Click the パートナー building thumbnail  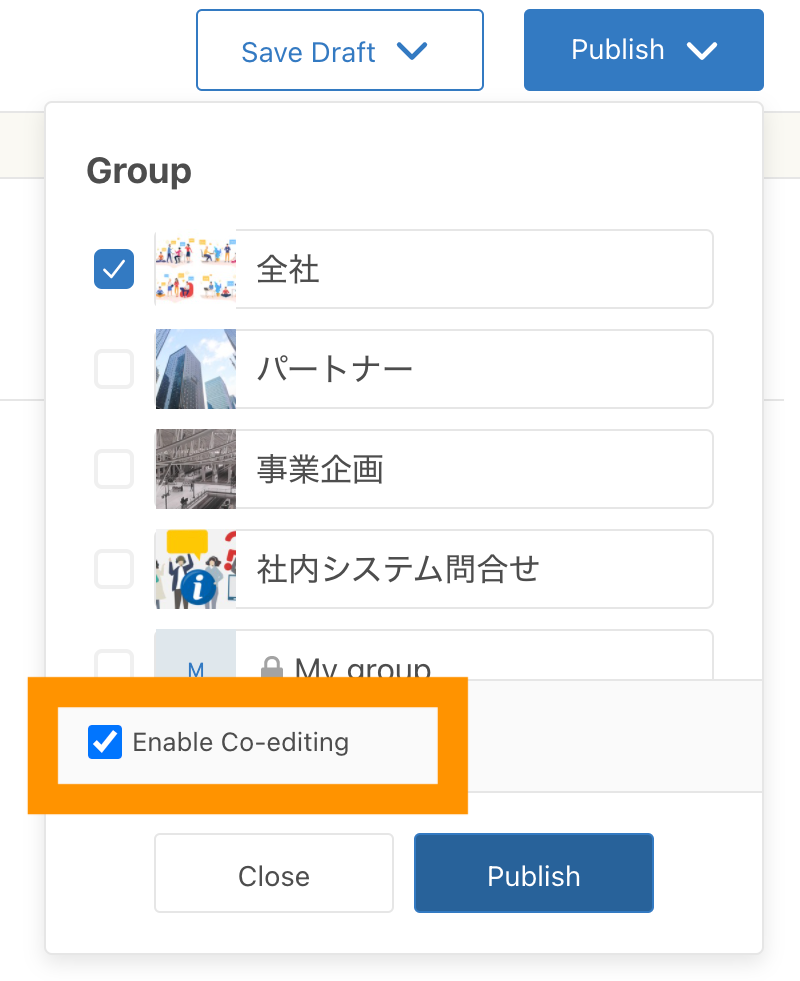tap(196, 369)
